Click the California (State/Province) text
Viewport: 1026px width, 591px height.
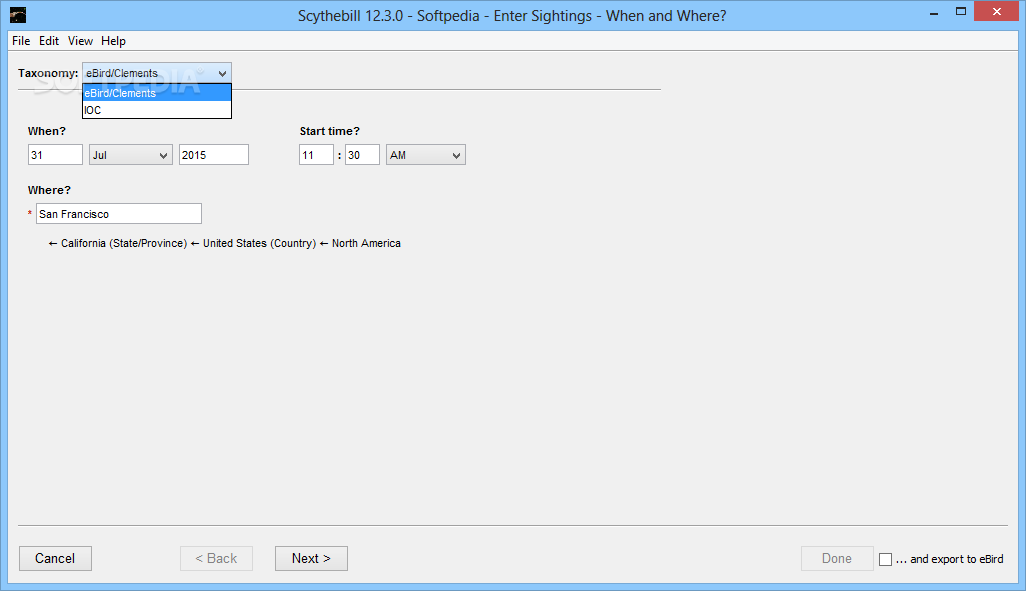click(124, 243)
